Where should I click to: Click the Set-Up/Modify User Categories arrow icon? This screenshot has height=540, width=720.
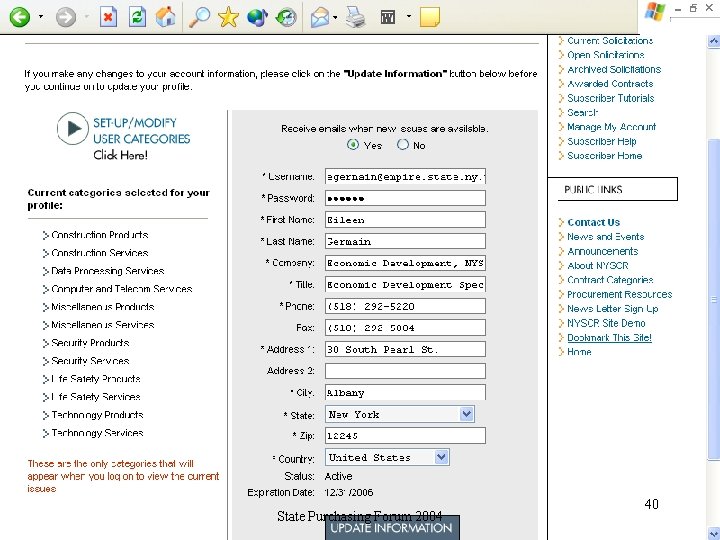tap(72, 128)
